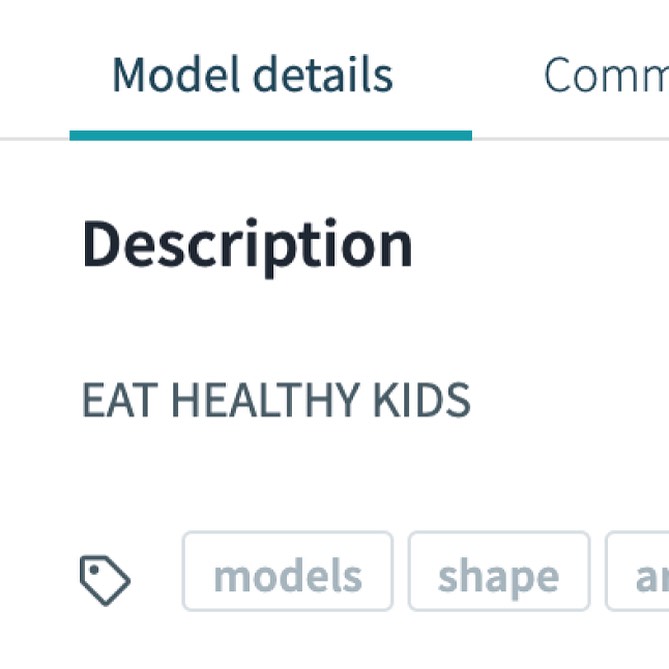Click the blank area right of Description heading
Screen dimensions: 669x669
[540, 244]
